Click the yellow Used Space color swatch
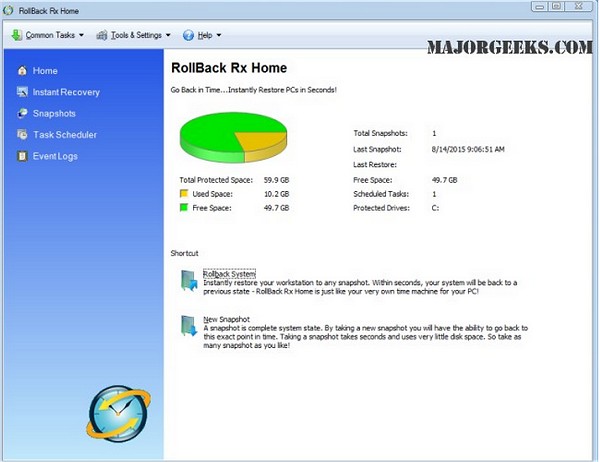Screen dimensions: 600x462 coord(184,194)
